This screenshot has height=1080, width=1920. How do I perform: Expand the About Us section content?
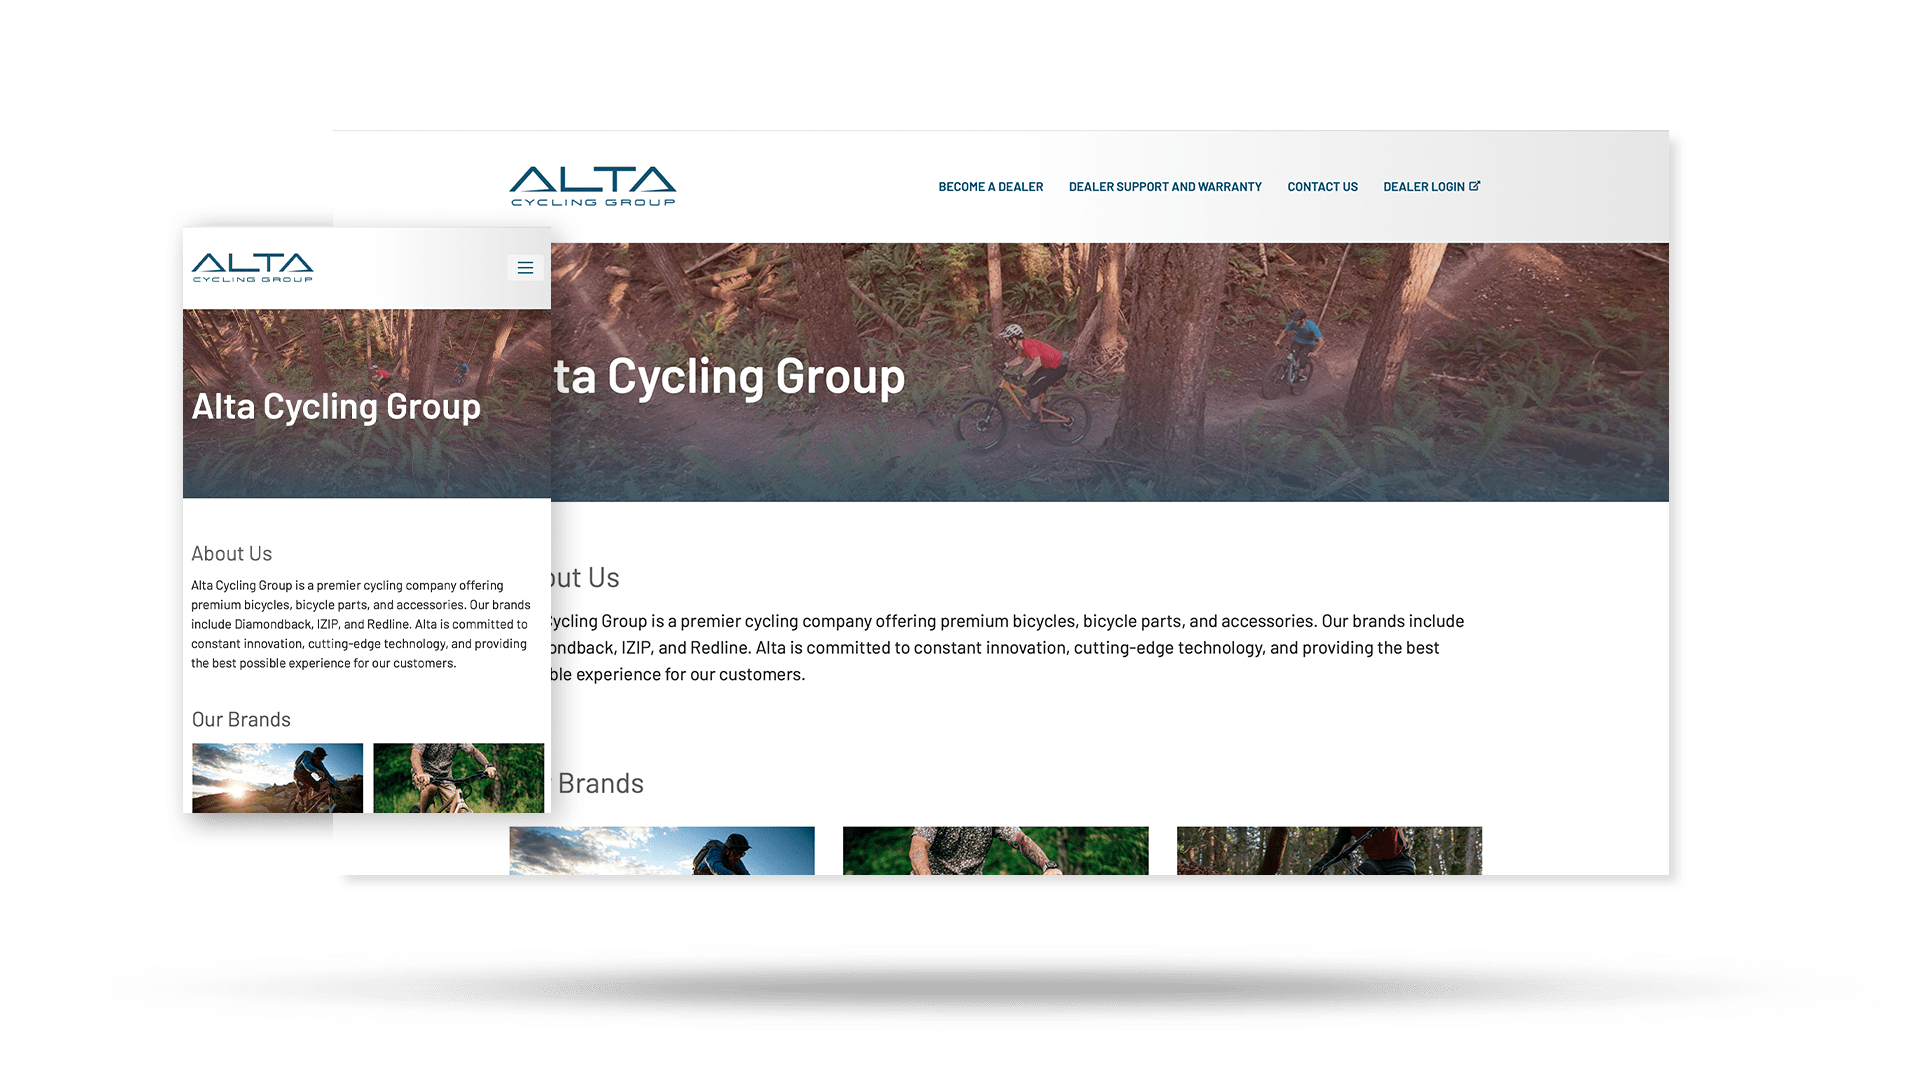tap(231, 553)
